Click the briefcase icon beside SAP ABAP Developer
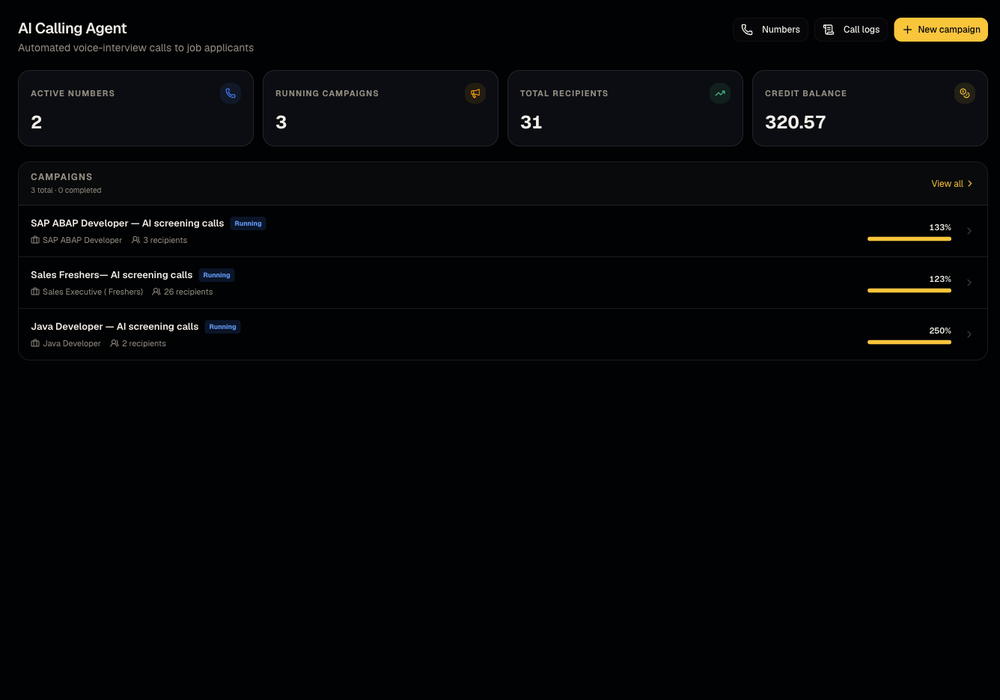Screen dimensions: 1000x700 point(35,240)
